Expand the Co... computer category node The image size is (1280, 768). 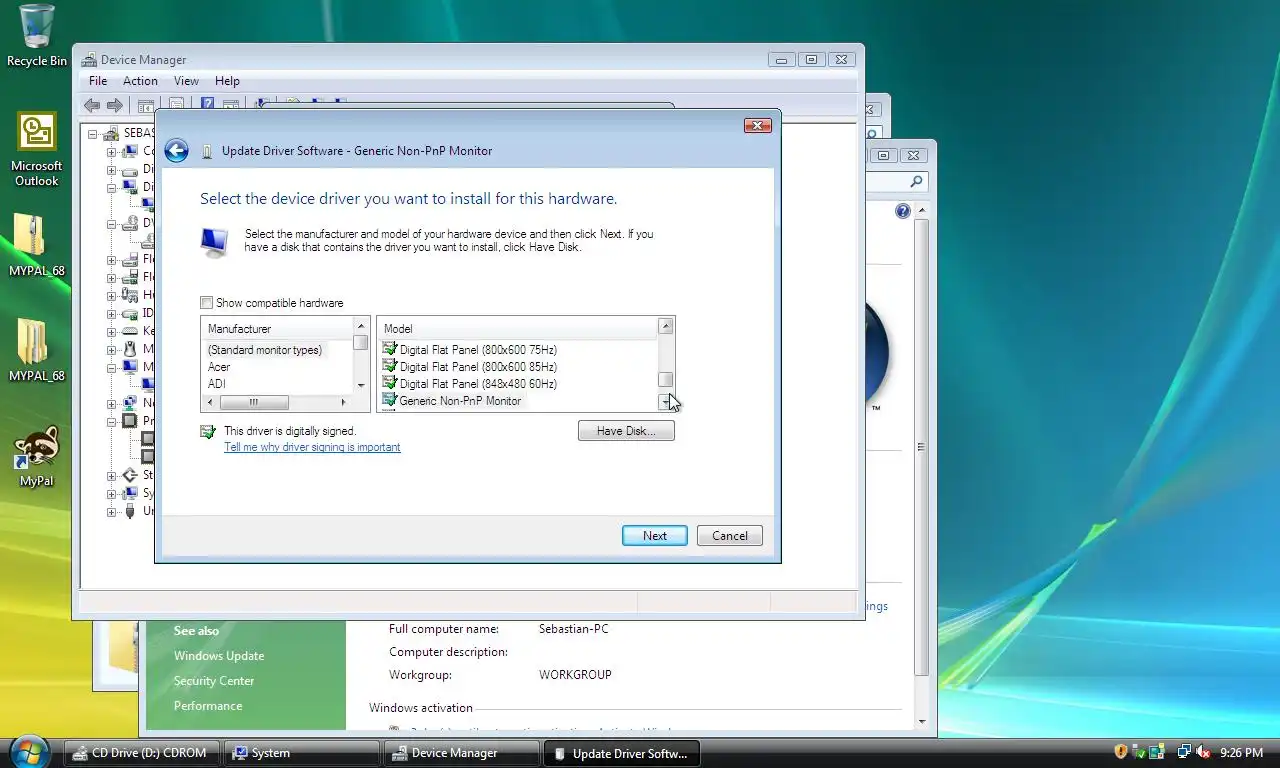(112, 151)
